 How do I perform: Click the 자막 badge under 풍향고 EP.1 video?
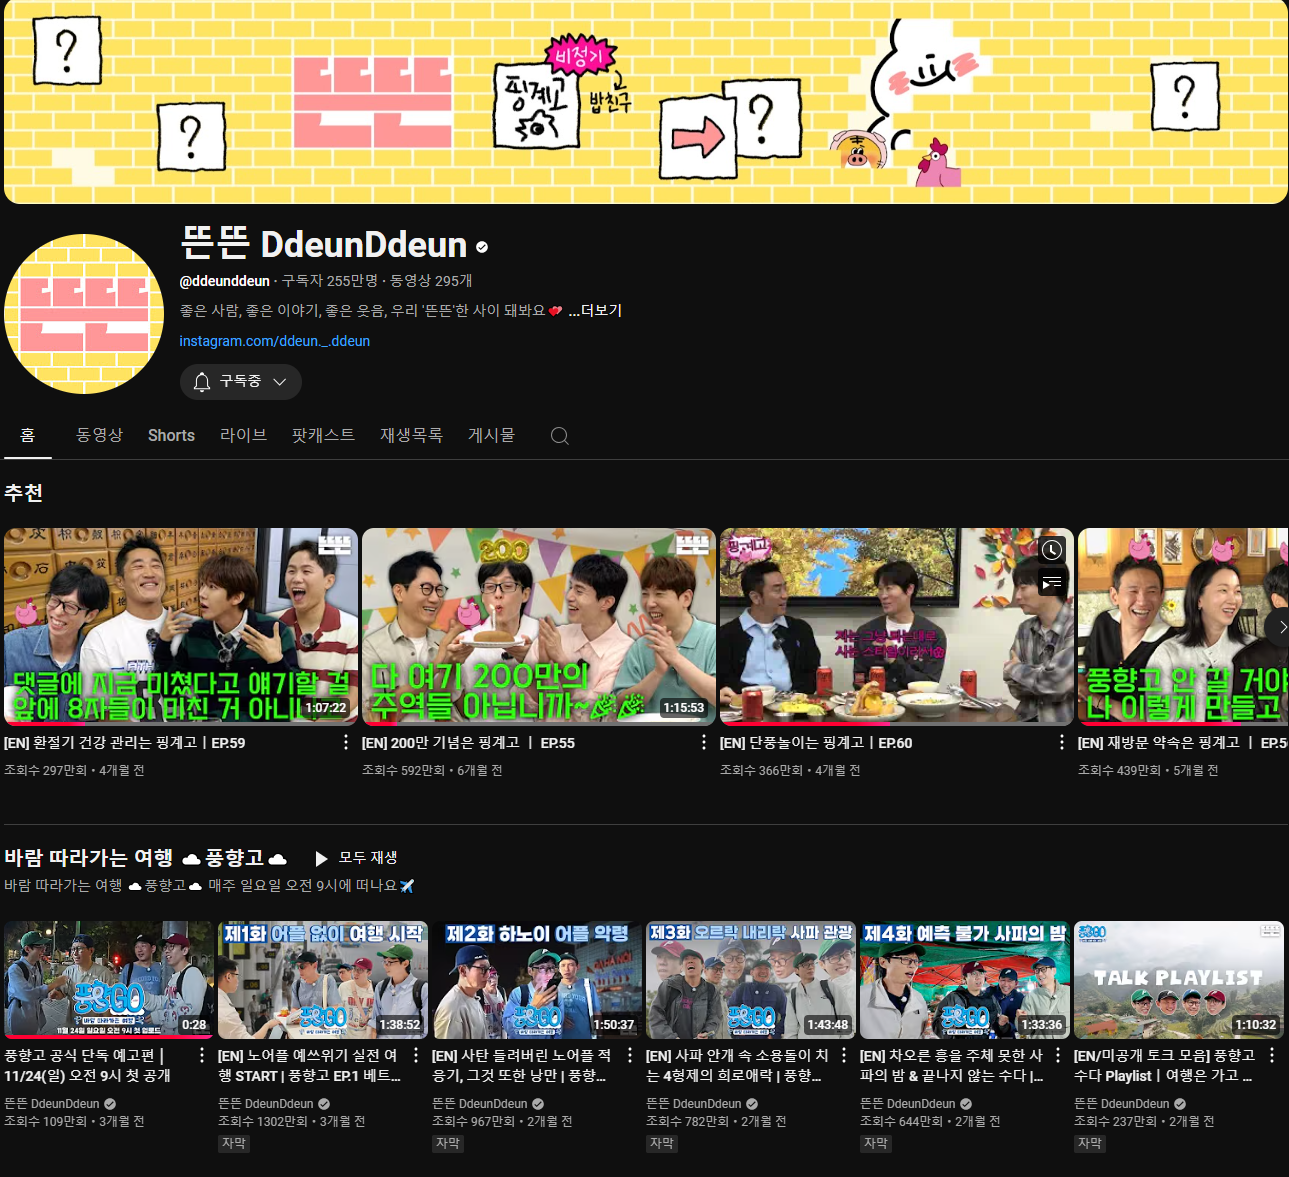tap(234, 1143)
